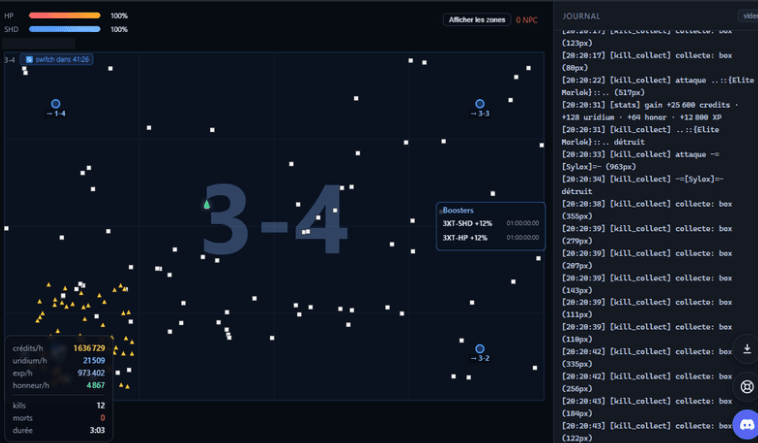Click the JOURNAL panel heading

pos(581,16)
